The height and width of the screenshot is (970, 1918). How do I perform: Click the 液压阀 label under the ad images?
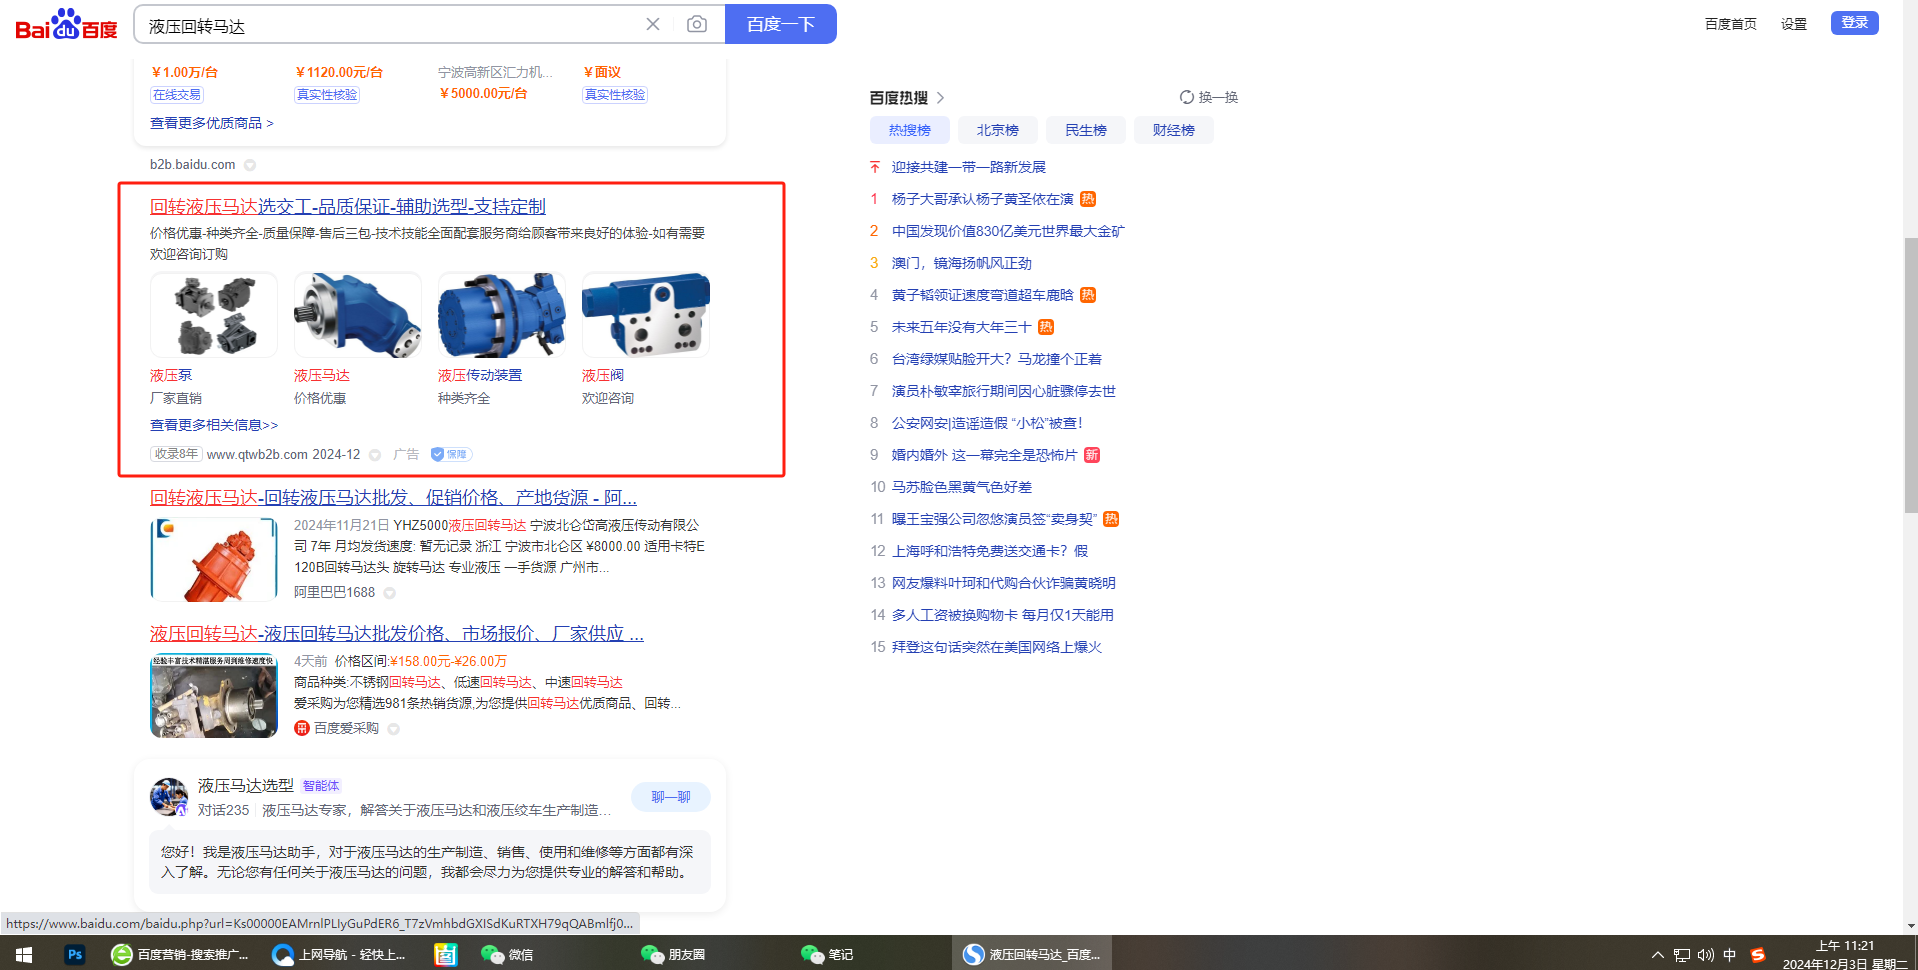pos(603,375)
